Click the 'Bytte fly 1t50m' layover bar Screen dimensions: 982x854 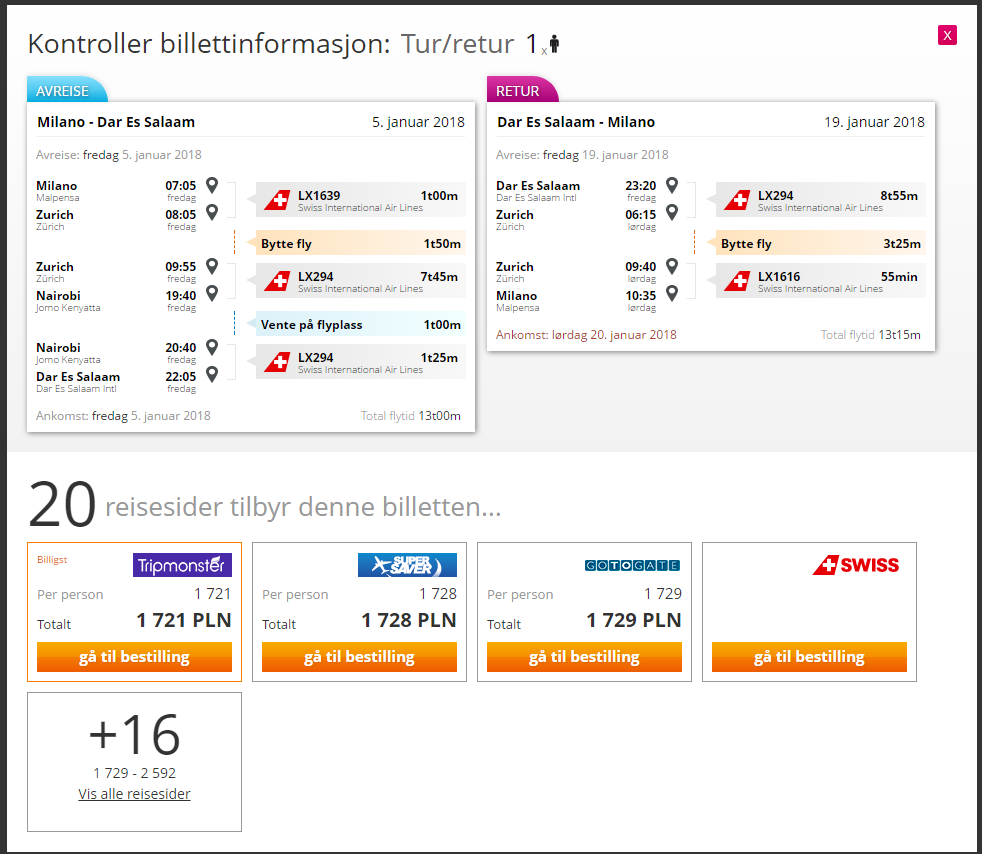pos(356,243)
